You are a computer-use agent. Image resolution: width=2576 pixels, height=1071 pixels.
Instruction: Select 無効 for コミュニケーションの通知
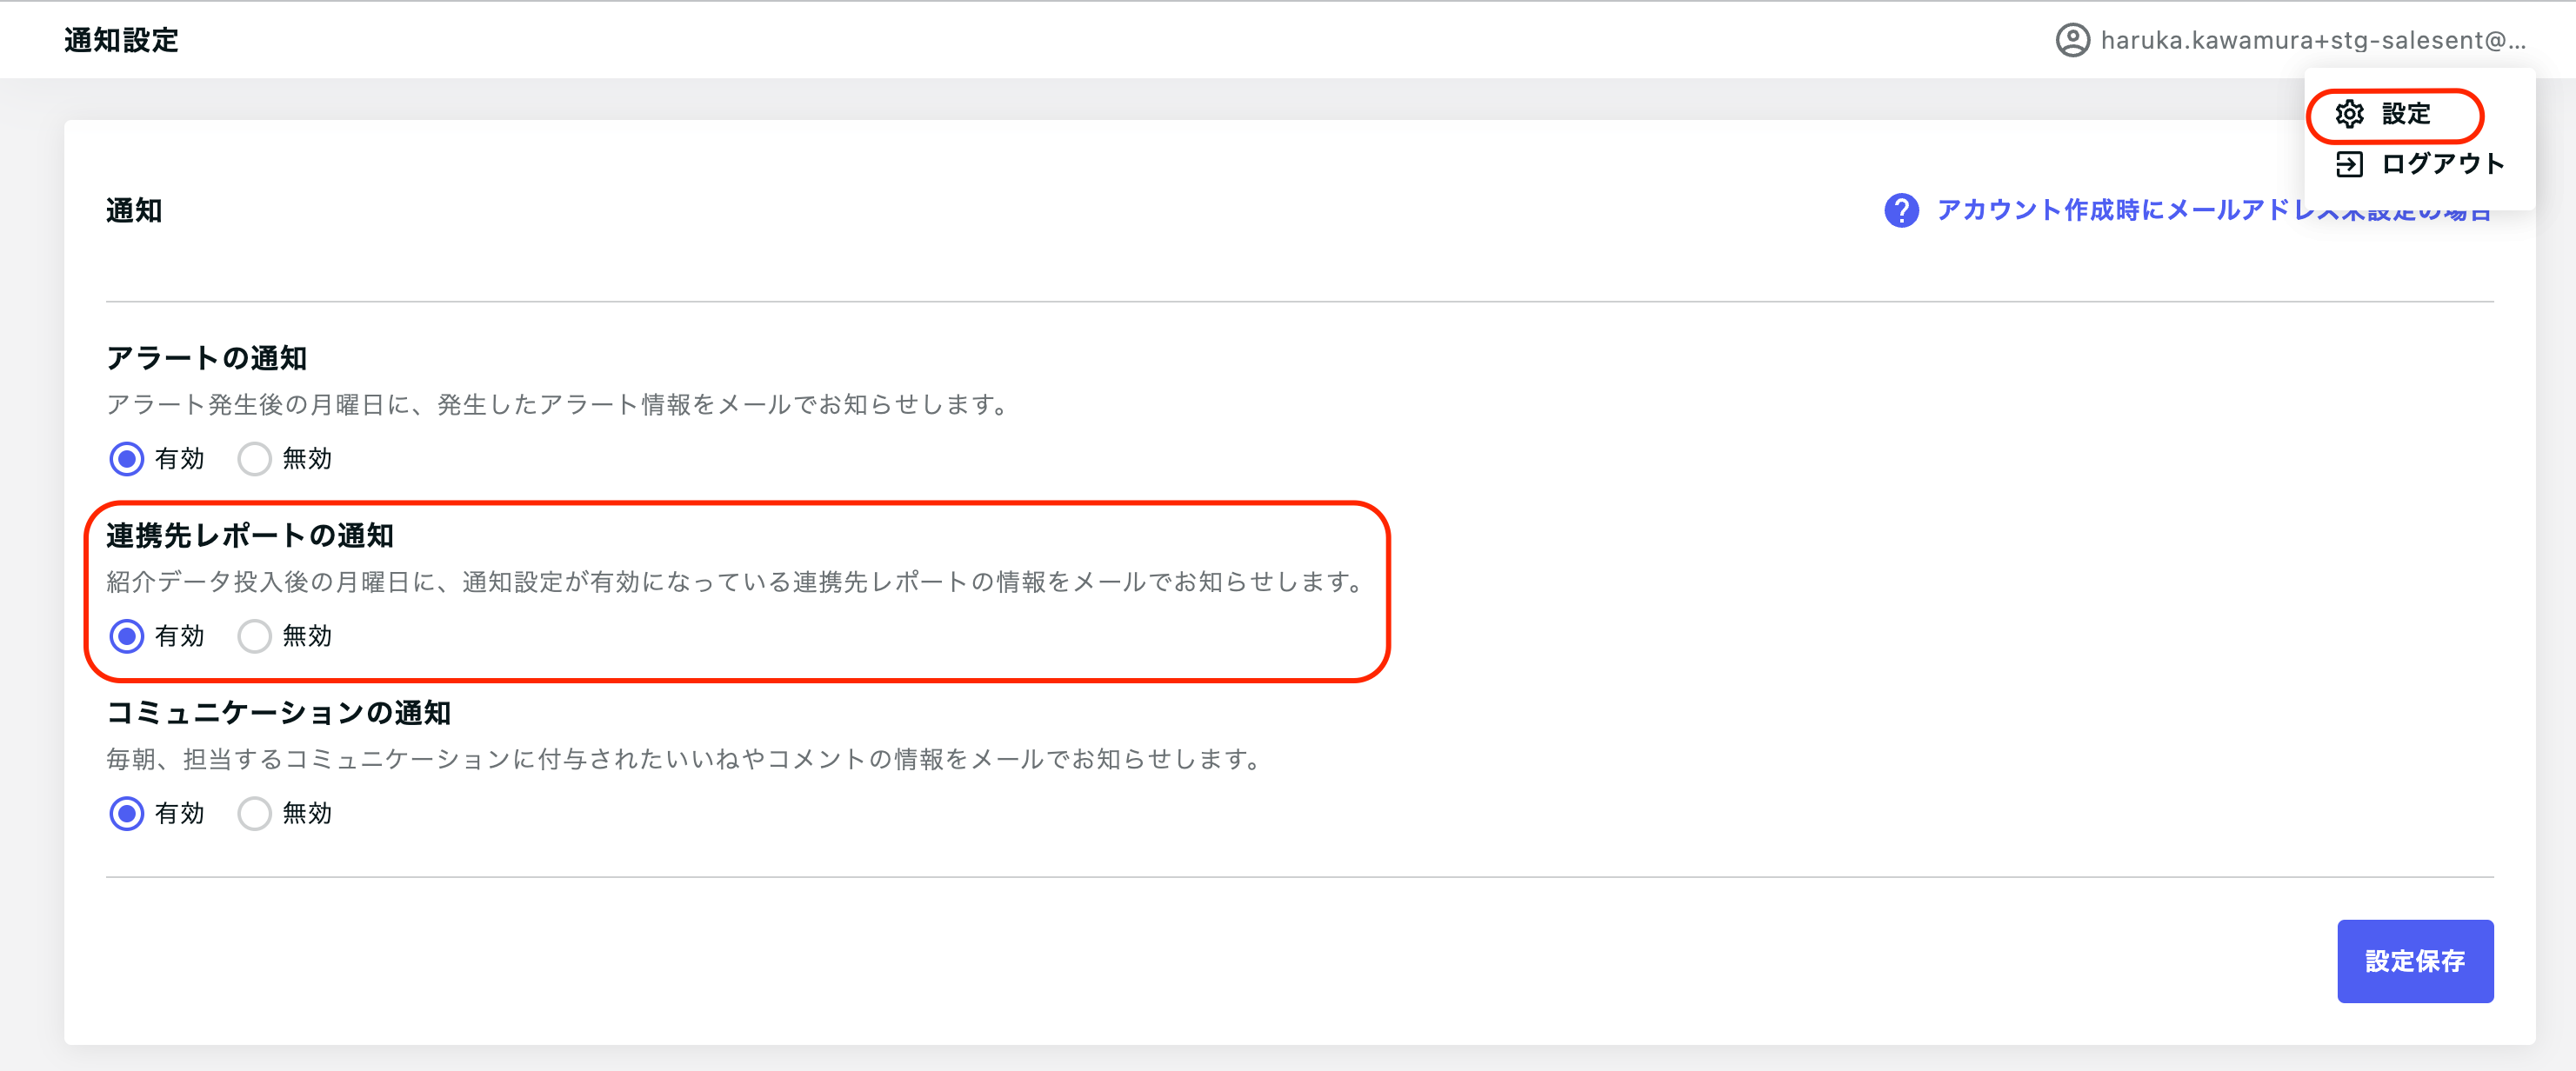254,813
